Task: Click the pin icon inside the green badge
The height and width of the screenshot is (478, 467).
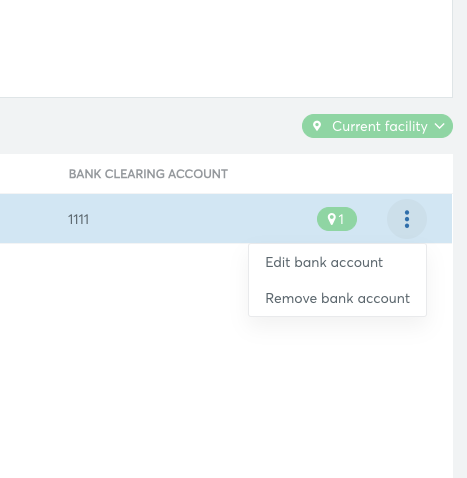Action: point(331,219)
